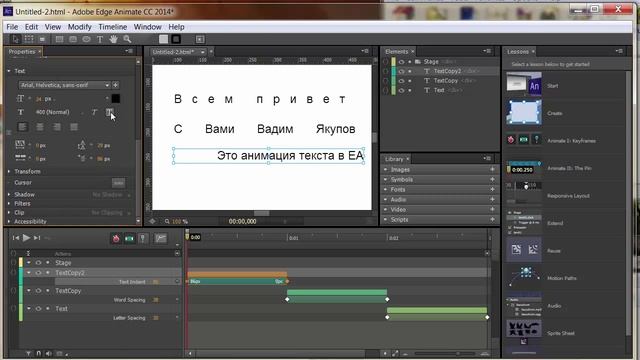Align text center
640x360 pixels.
click(x=40, y=127)
